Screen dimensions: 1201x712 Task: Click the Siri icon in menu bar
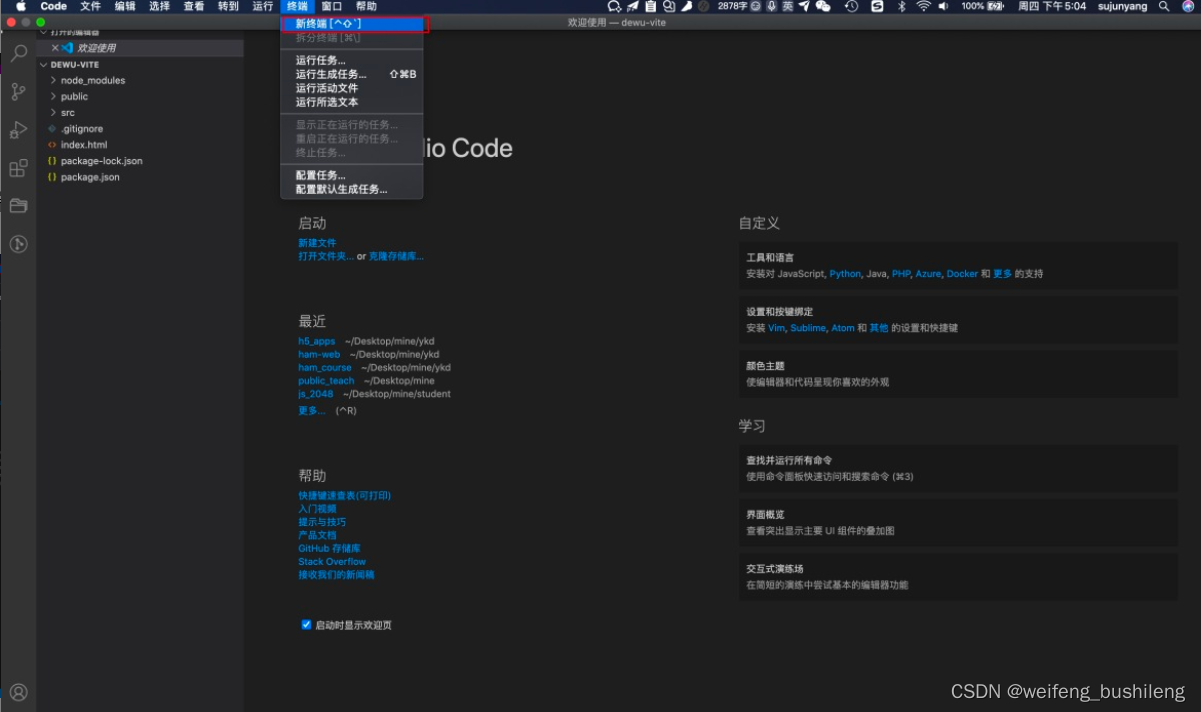tap(1189, 6)
